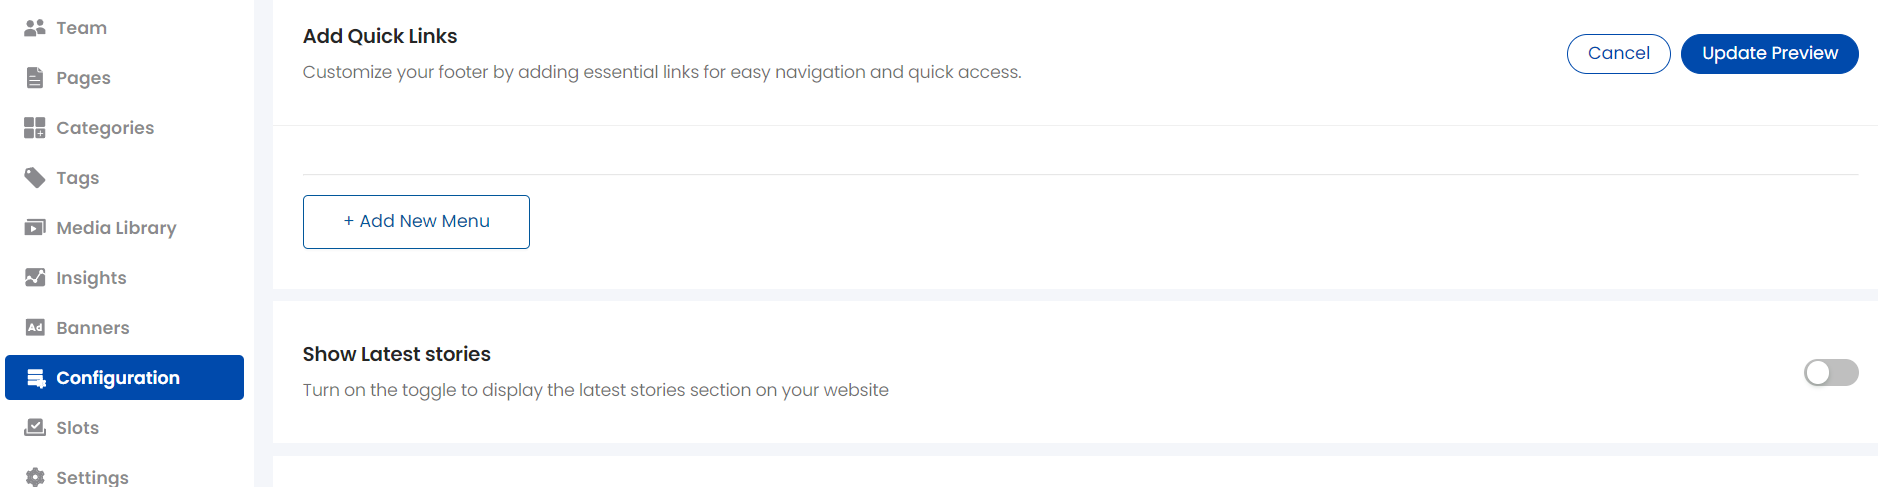Click the Categories grid icon
The image size is (1878, 487).
pyautogui.click(x=35, y=128)
